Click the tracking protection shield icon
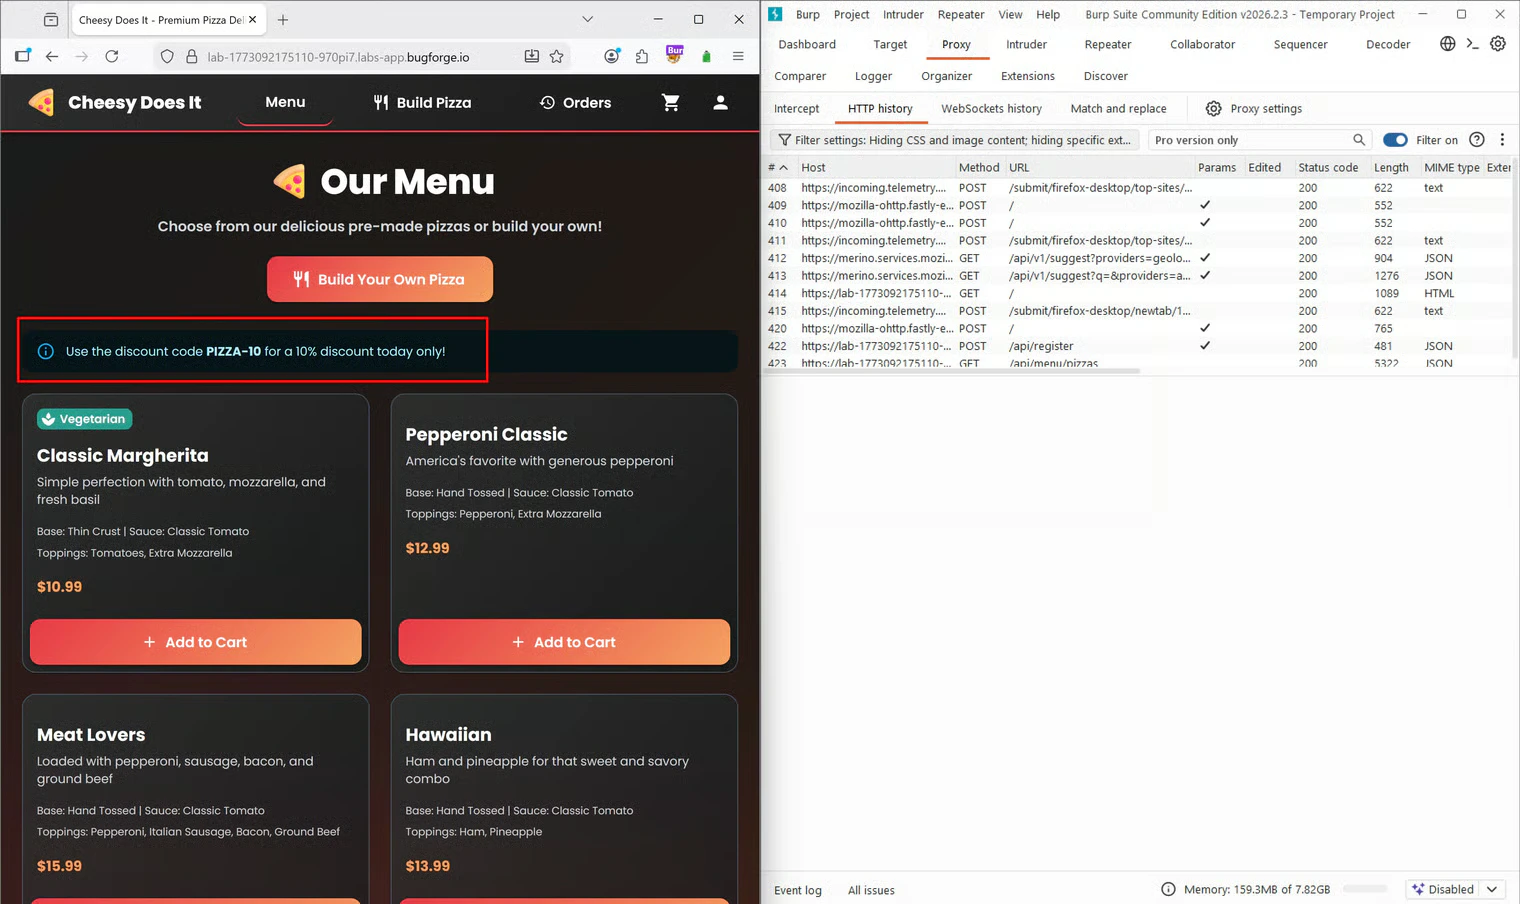This screenshot has width=1520, height=904. (167, 57)
